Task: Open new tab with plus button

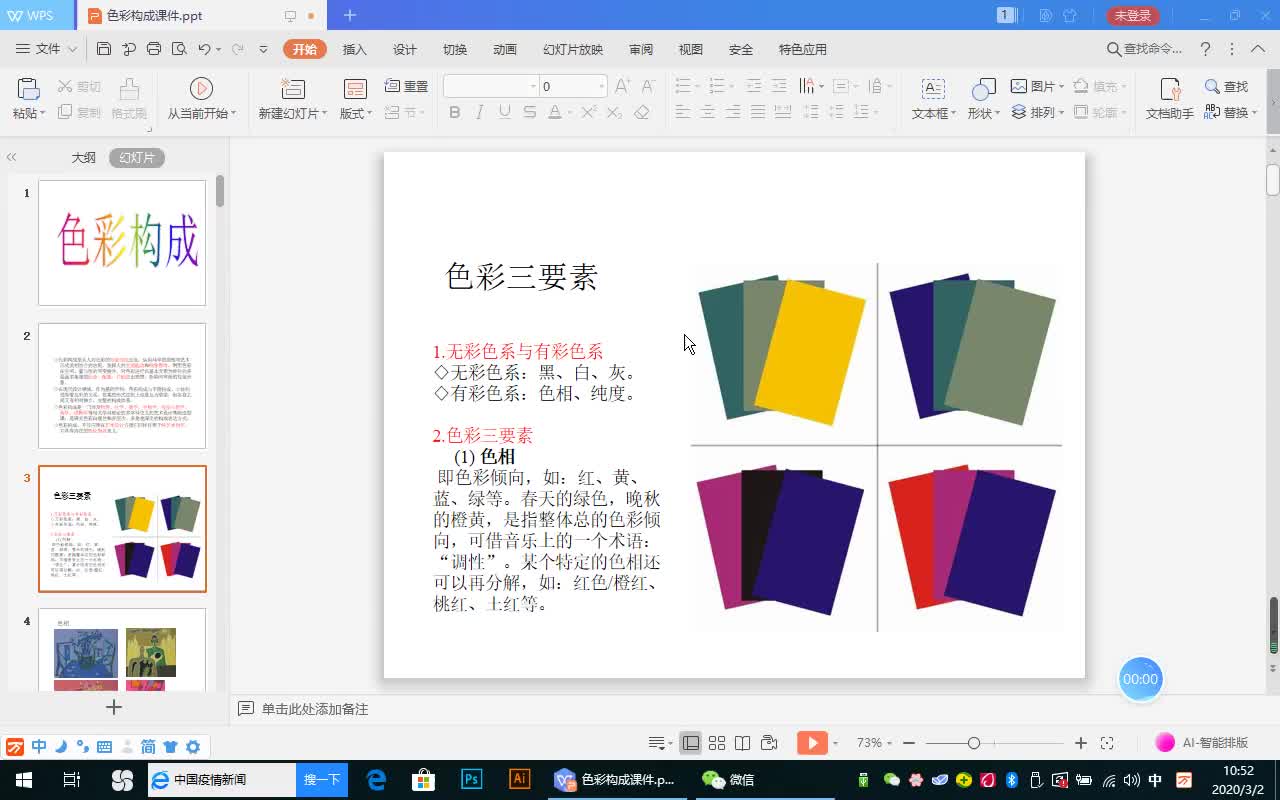Action: tap(350, 15)
